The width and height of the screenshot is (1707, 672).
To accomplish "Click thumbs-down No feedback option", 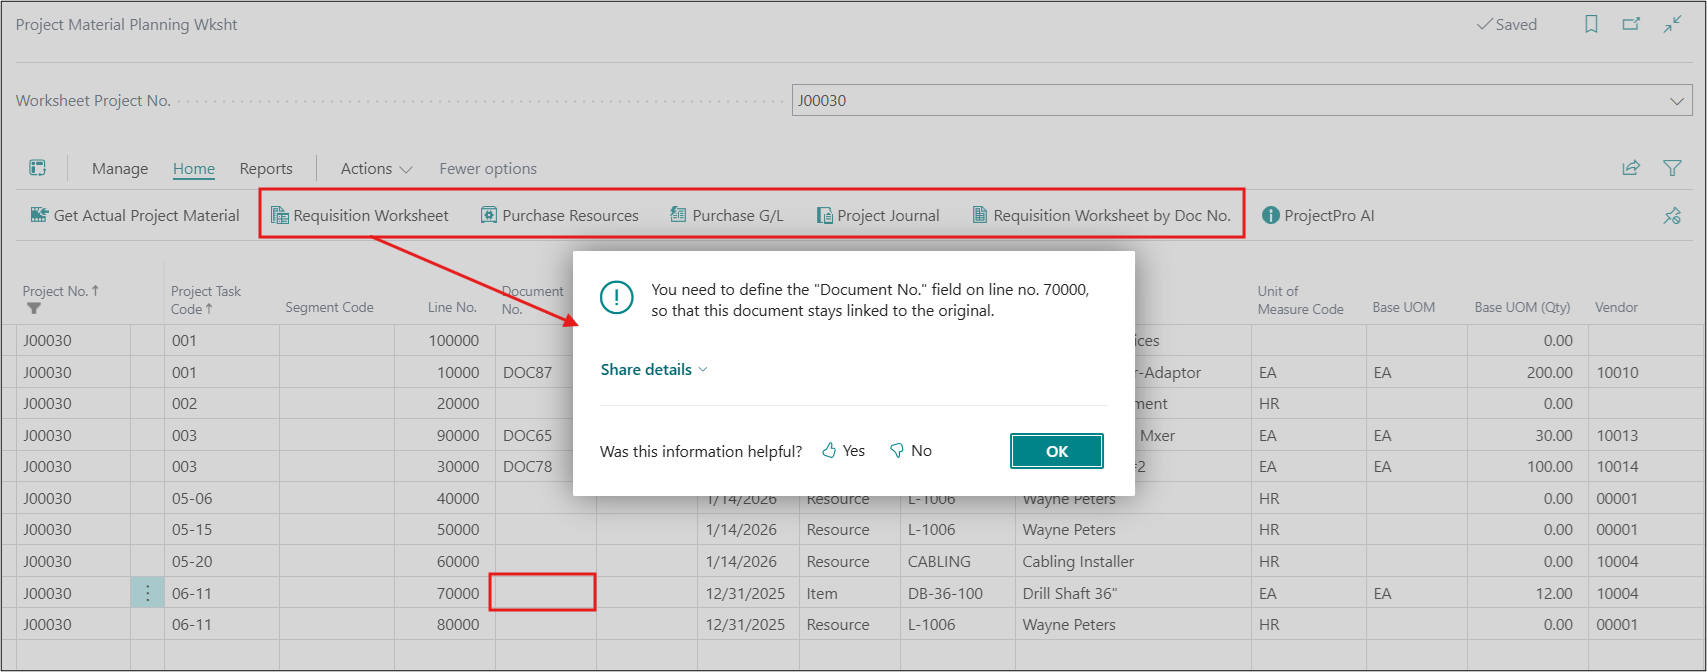I will (x=910, y=451).
